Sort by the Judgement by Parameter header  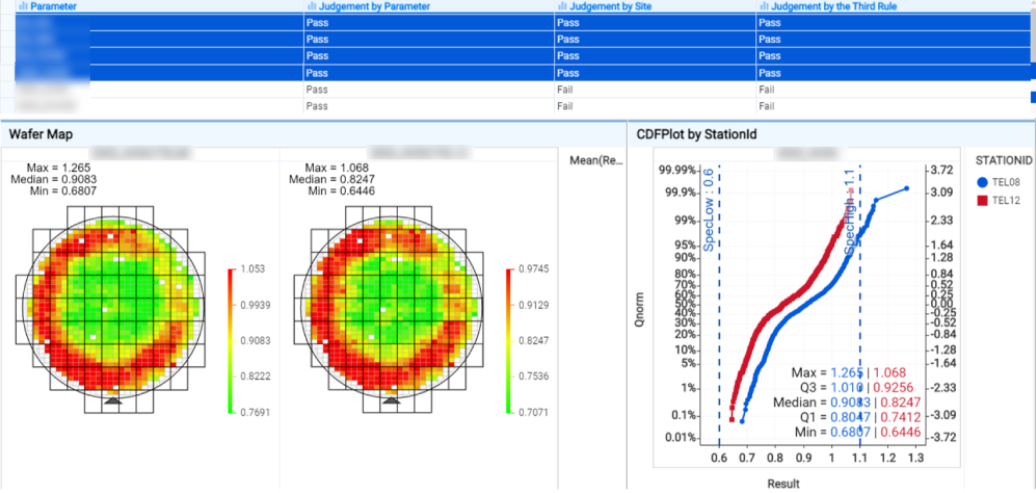(x=372, y=6)
